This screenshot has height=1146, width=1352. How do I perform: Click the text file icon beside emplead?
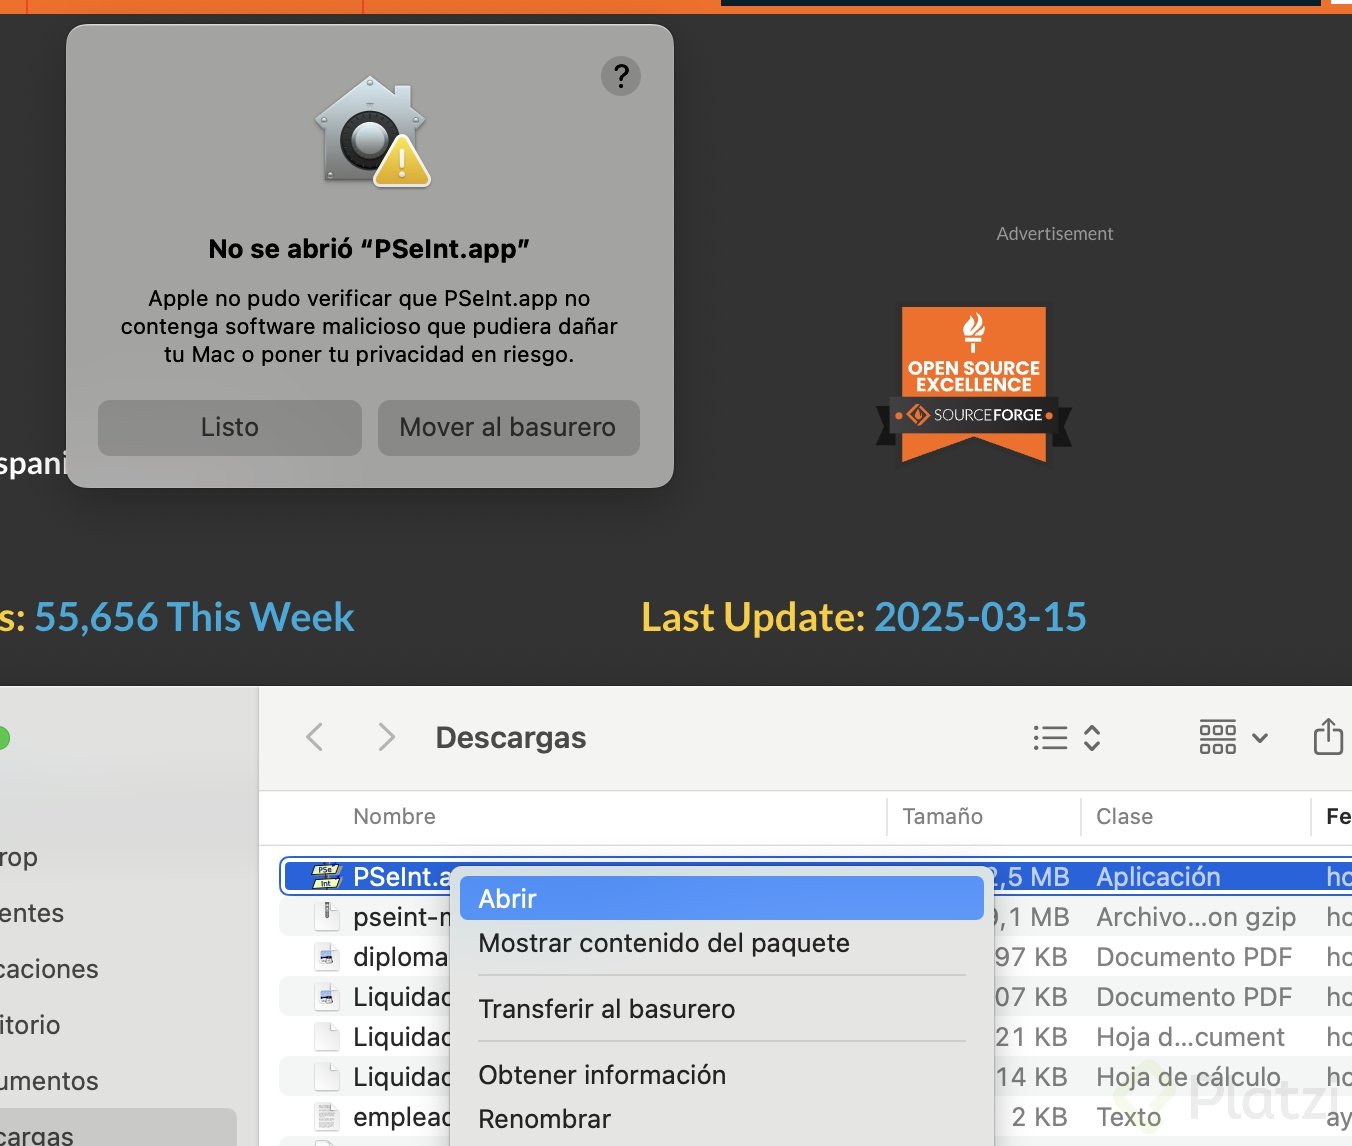327,1117
